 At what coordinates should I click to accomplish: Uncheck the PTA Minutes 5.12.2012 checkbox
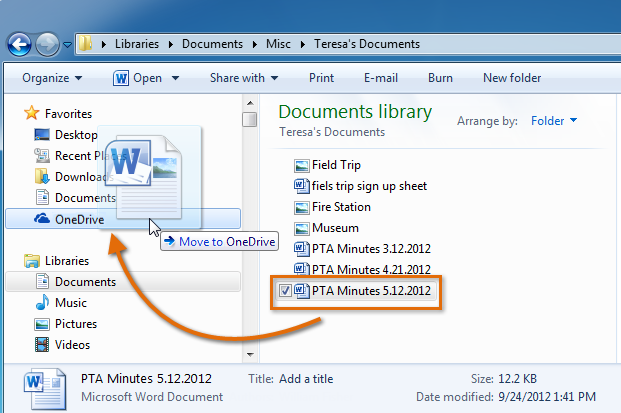pos(285,291)
